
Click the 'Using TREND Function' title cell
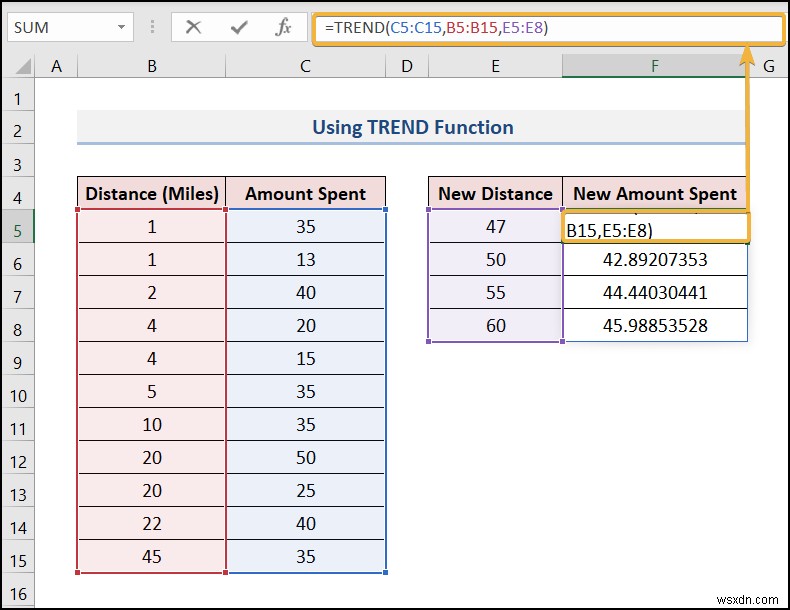[x=411, y=127]
